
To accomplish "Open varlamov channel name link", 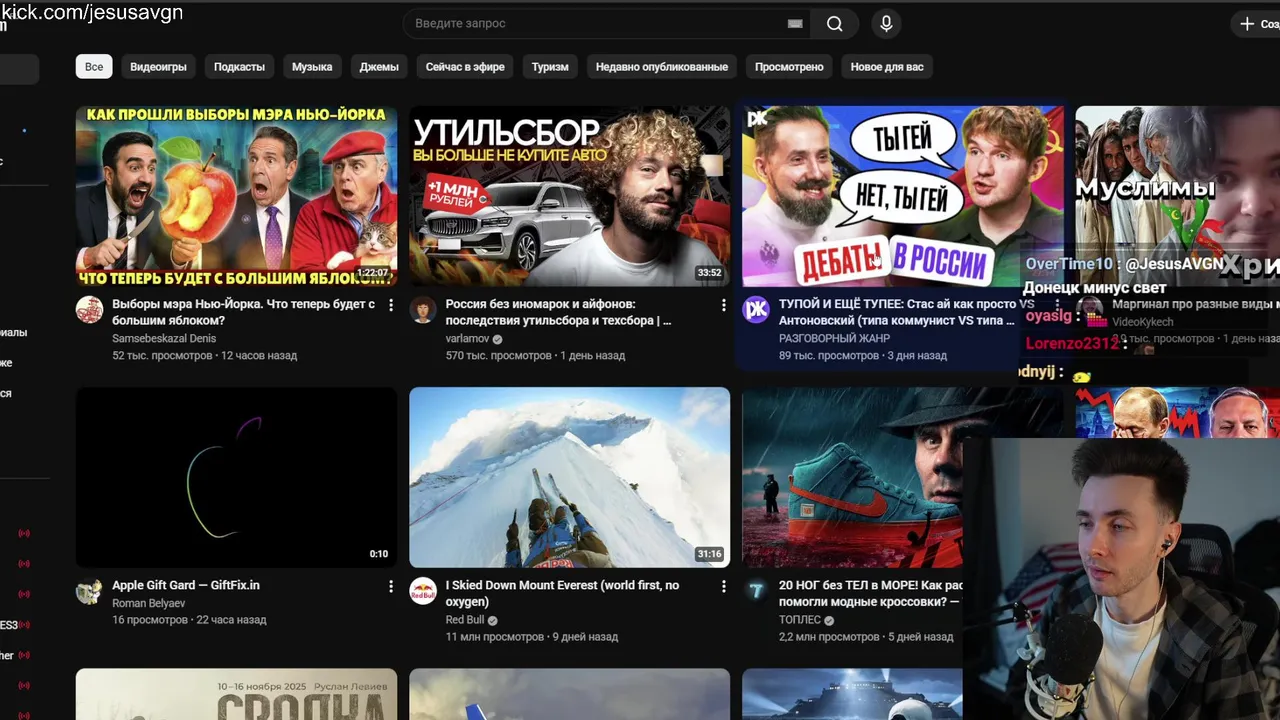I will click(467, 339).
